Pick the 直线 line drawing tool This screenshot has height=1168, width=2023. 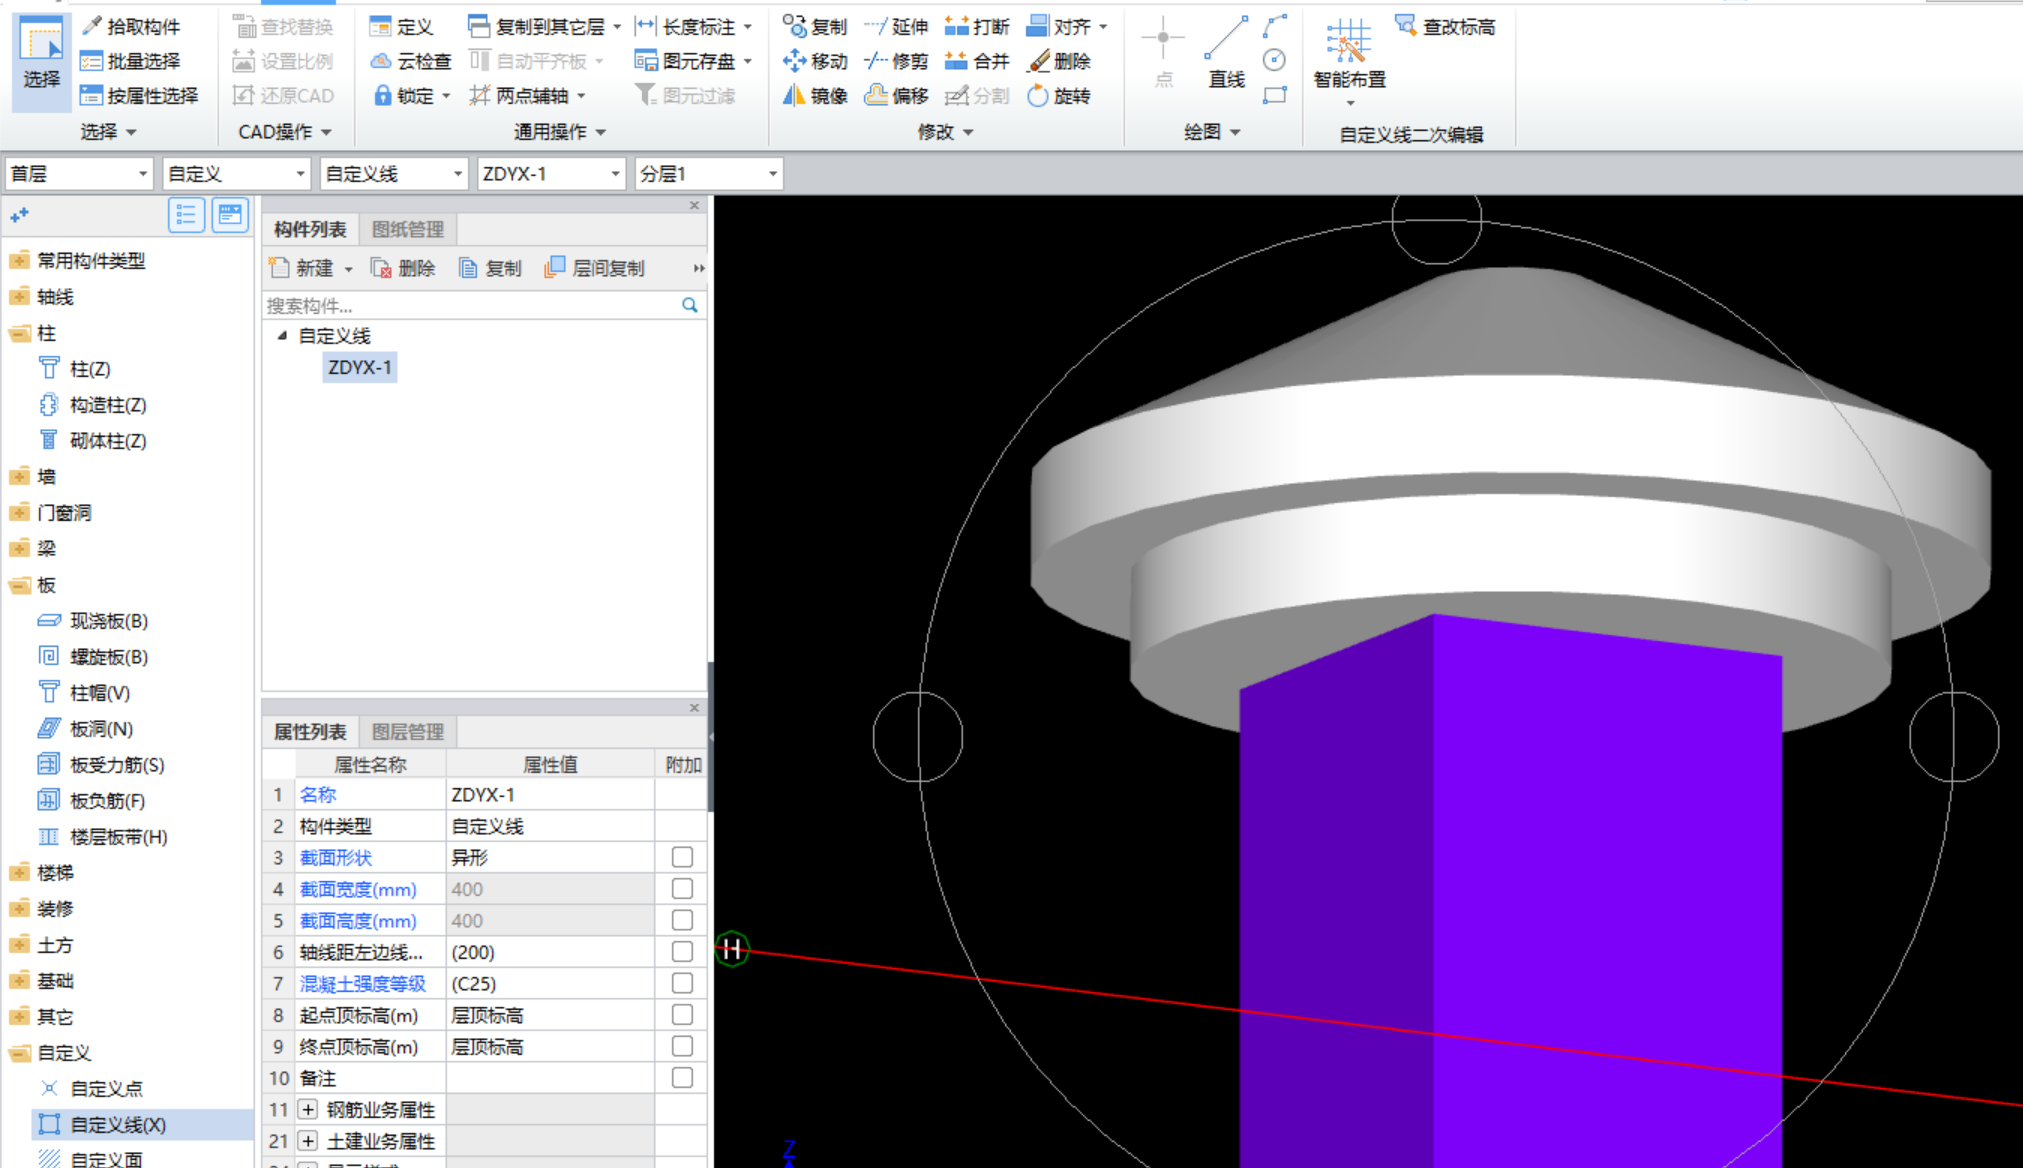click(1226, 52)
